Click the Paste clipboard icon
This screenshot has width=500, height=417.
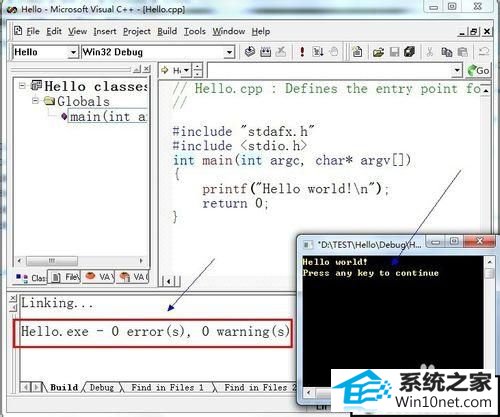pyautogui.click(x=463, y=52)
